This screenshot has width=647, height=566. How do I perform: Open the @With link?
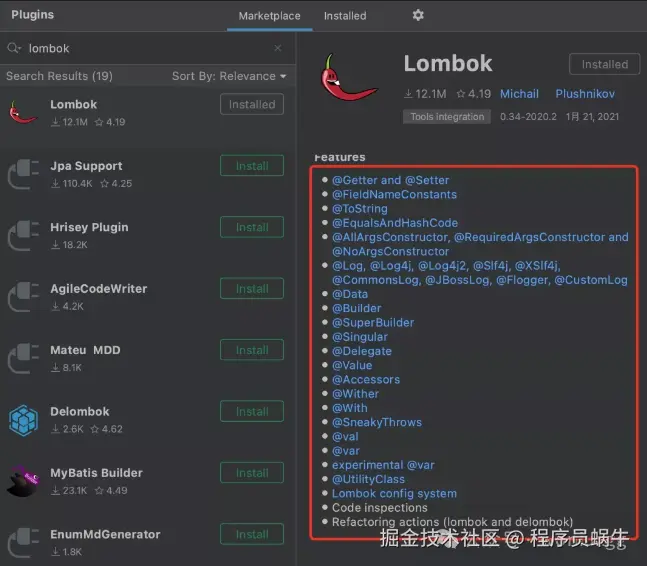[349, 408]
